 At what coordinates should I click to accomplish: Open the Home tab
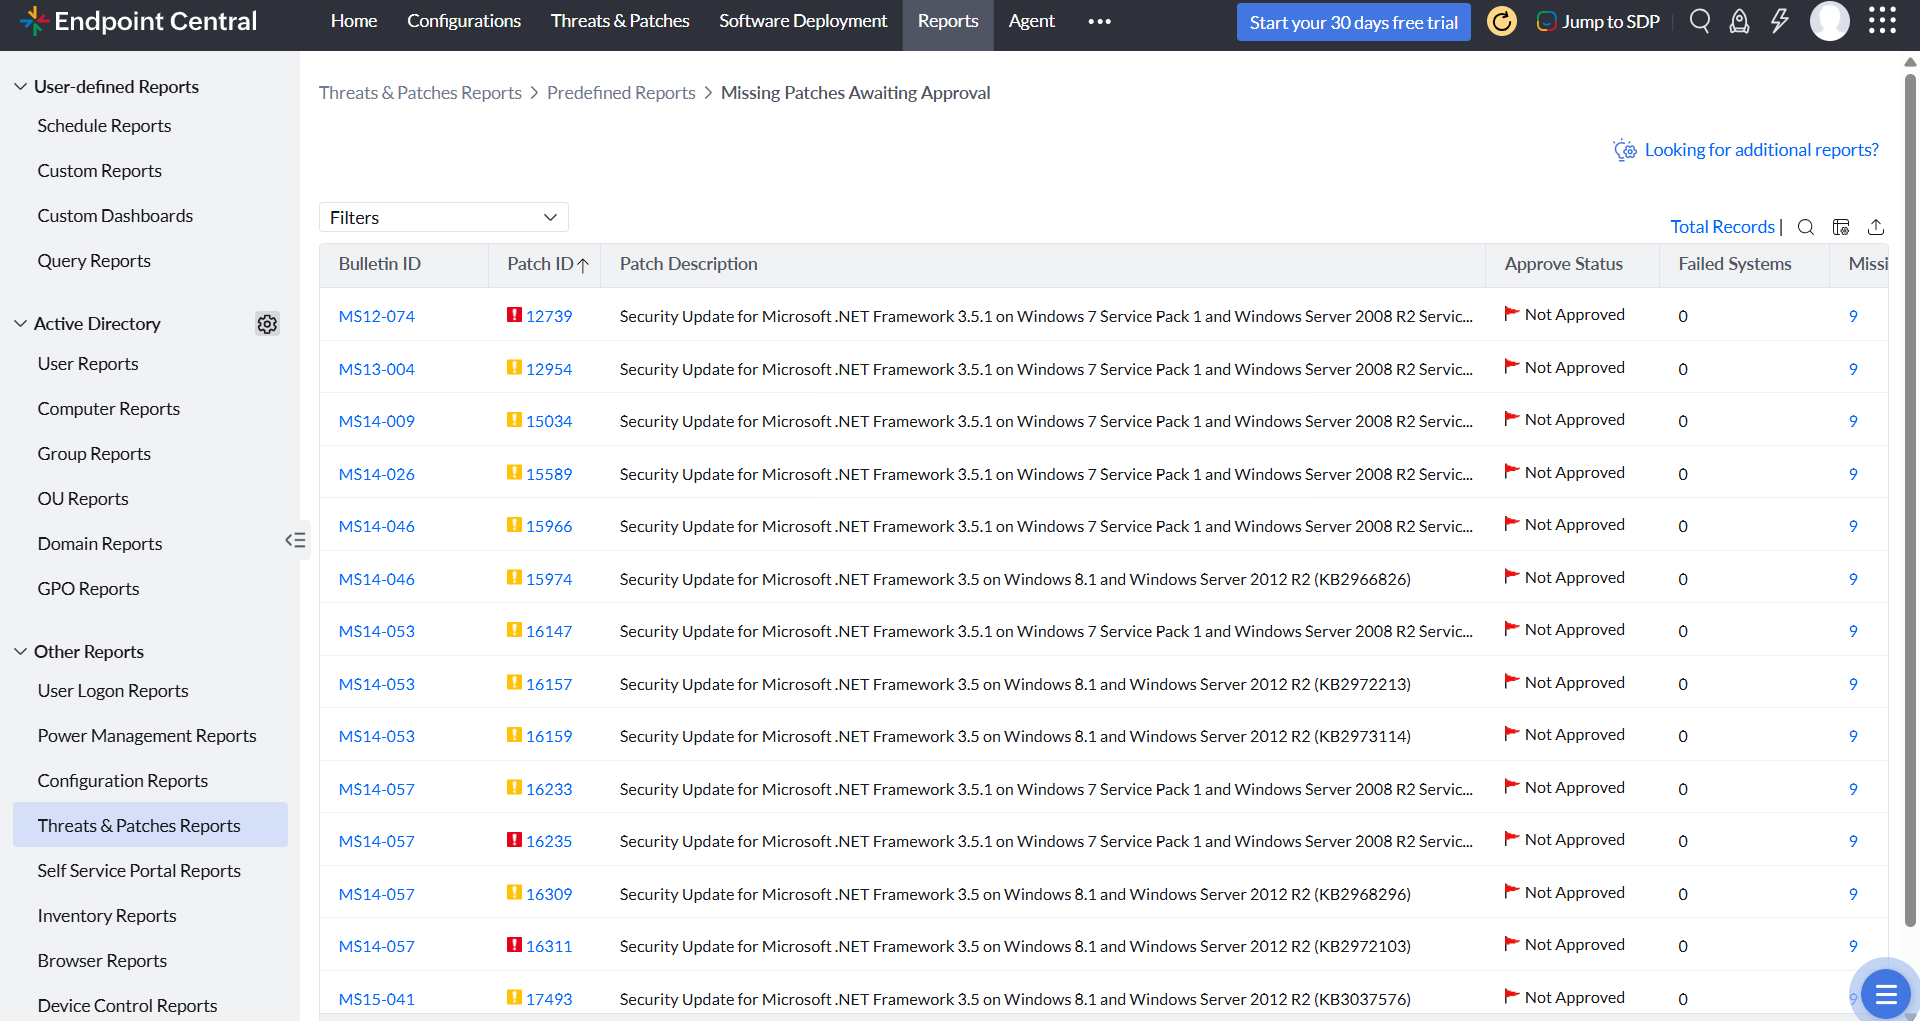click(354, 21)
